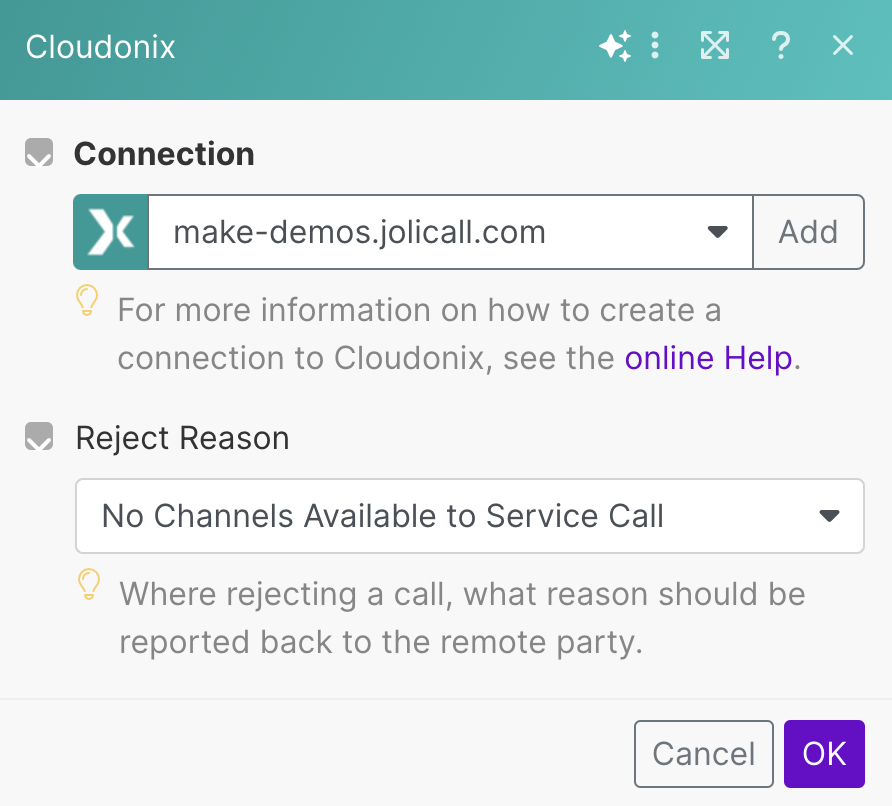892x806 pixels.
Task: Click the Cloudonix title in the header
Action: tap(101, 47)
